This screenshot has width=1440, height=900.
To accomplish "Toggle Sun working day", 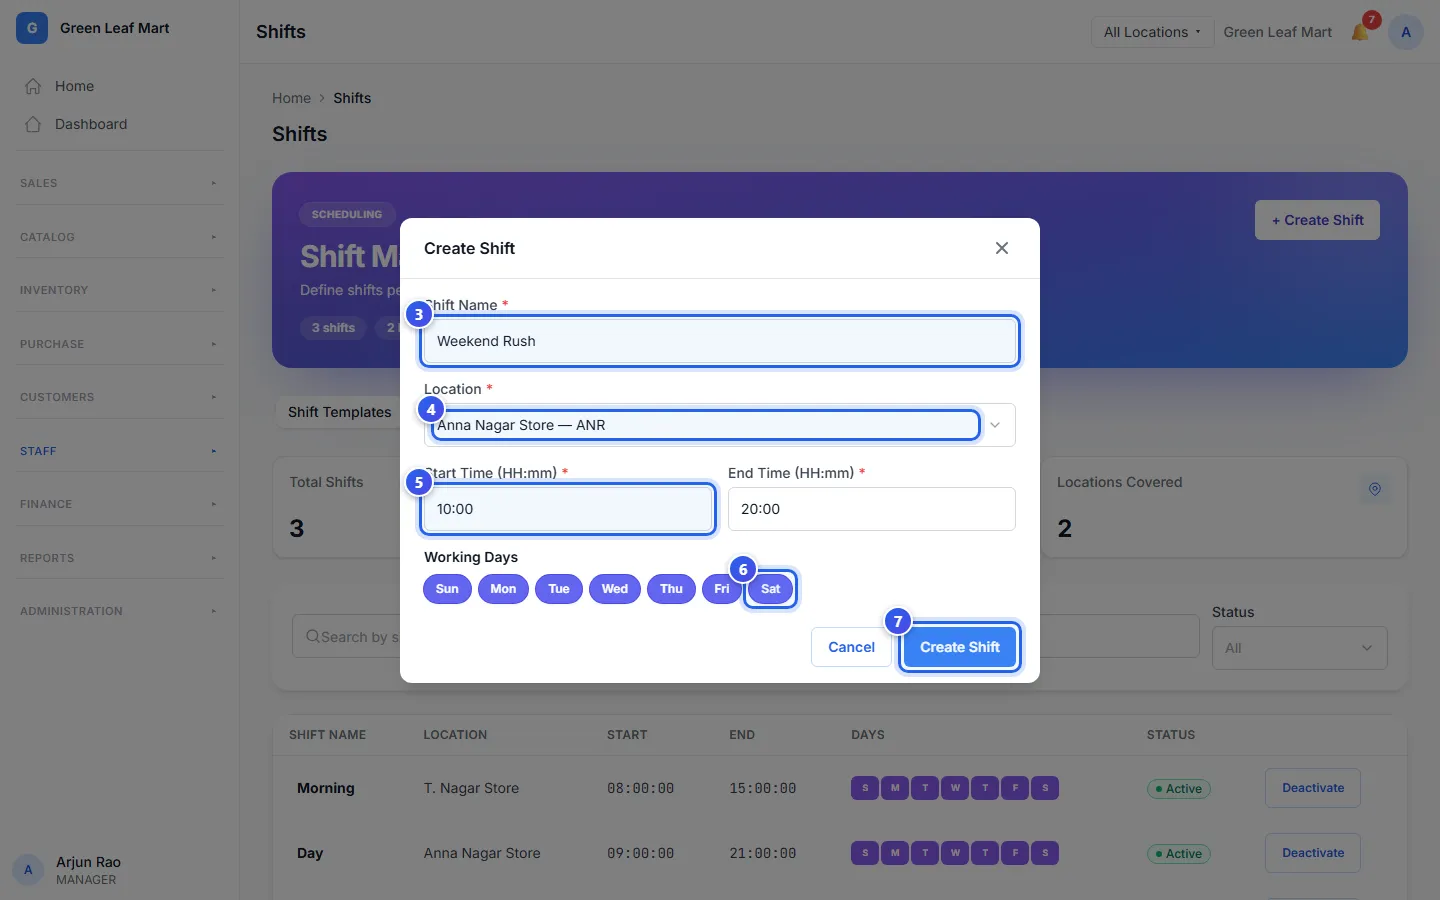I will point(447,589).
